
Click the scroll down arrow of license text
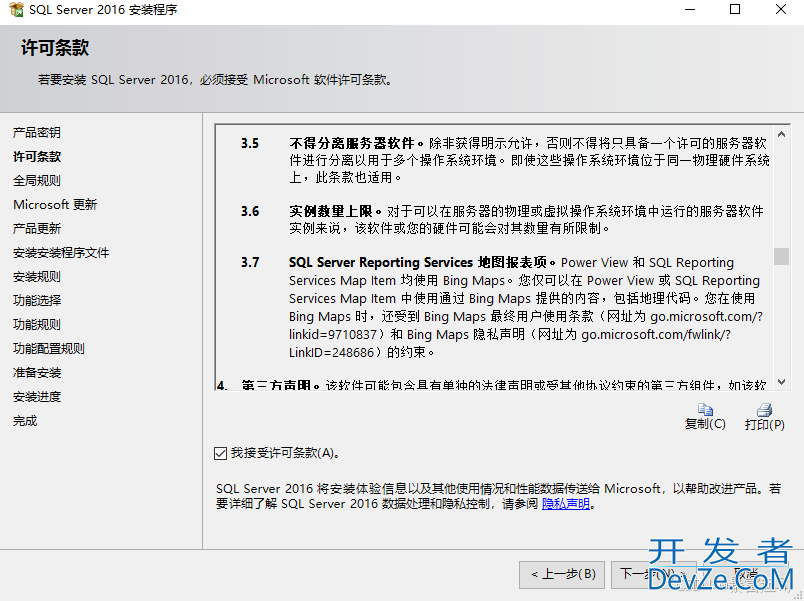pyautogui.click(x=781, y=382)
